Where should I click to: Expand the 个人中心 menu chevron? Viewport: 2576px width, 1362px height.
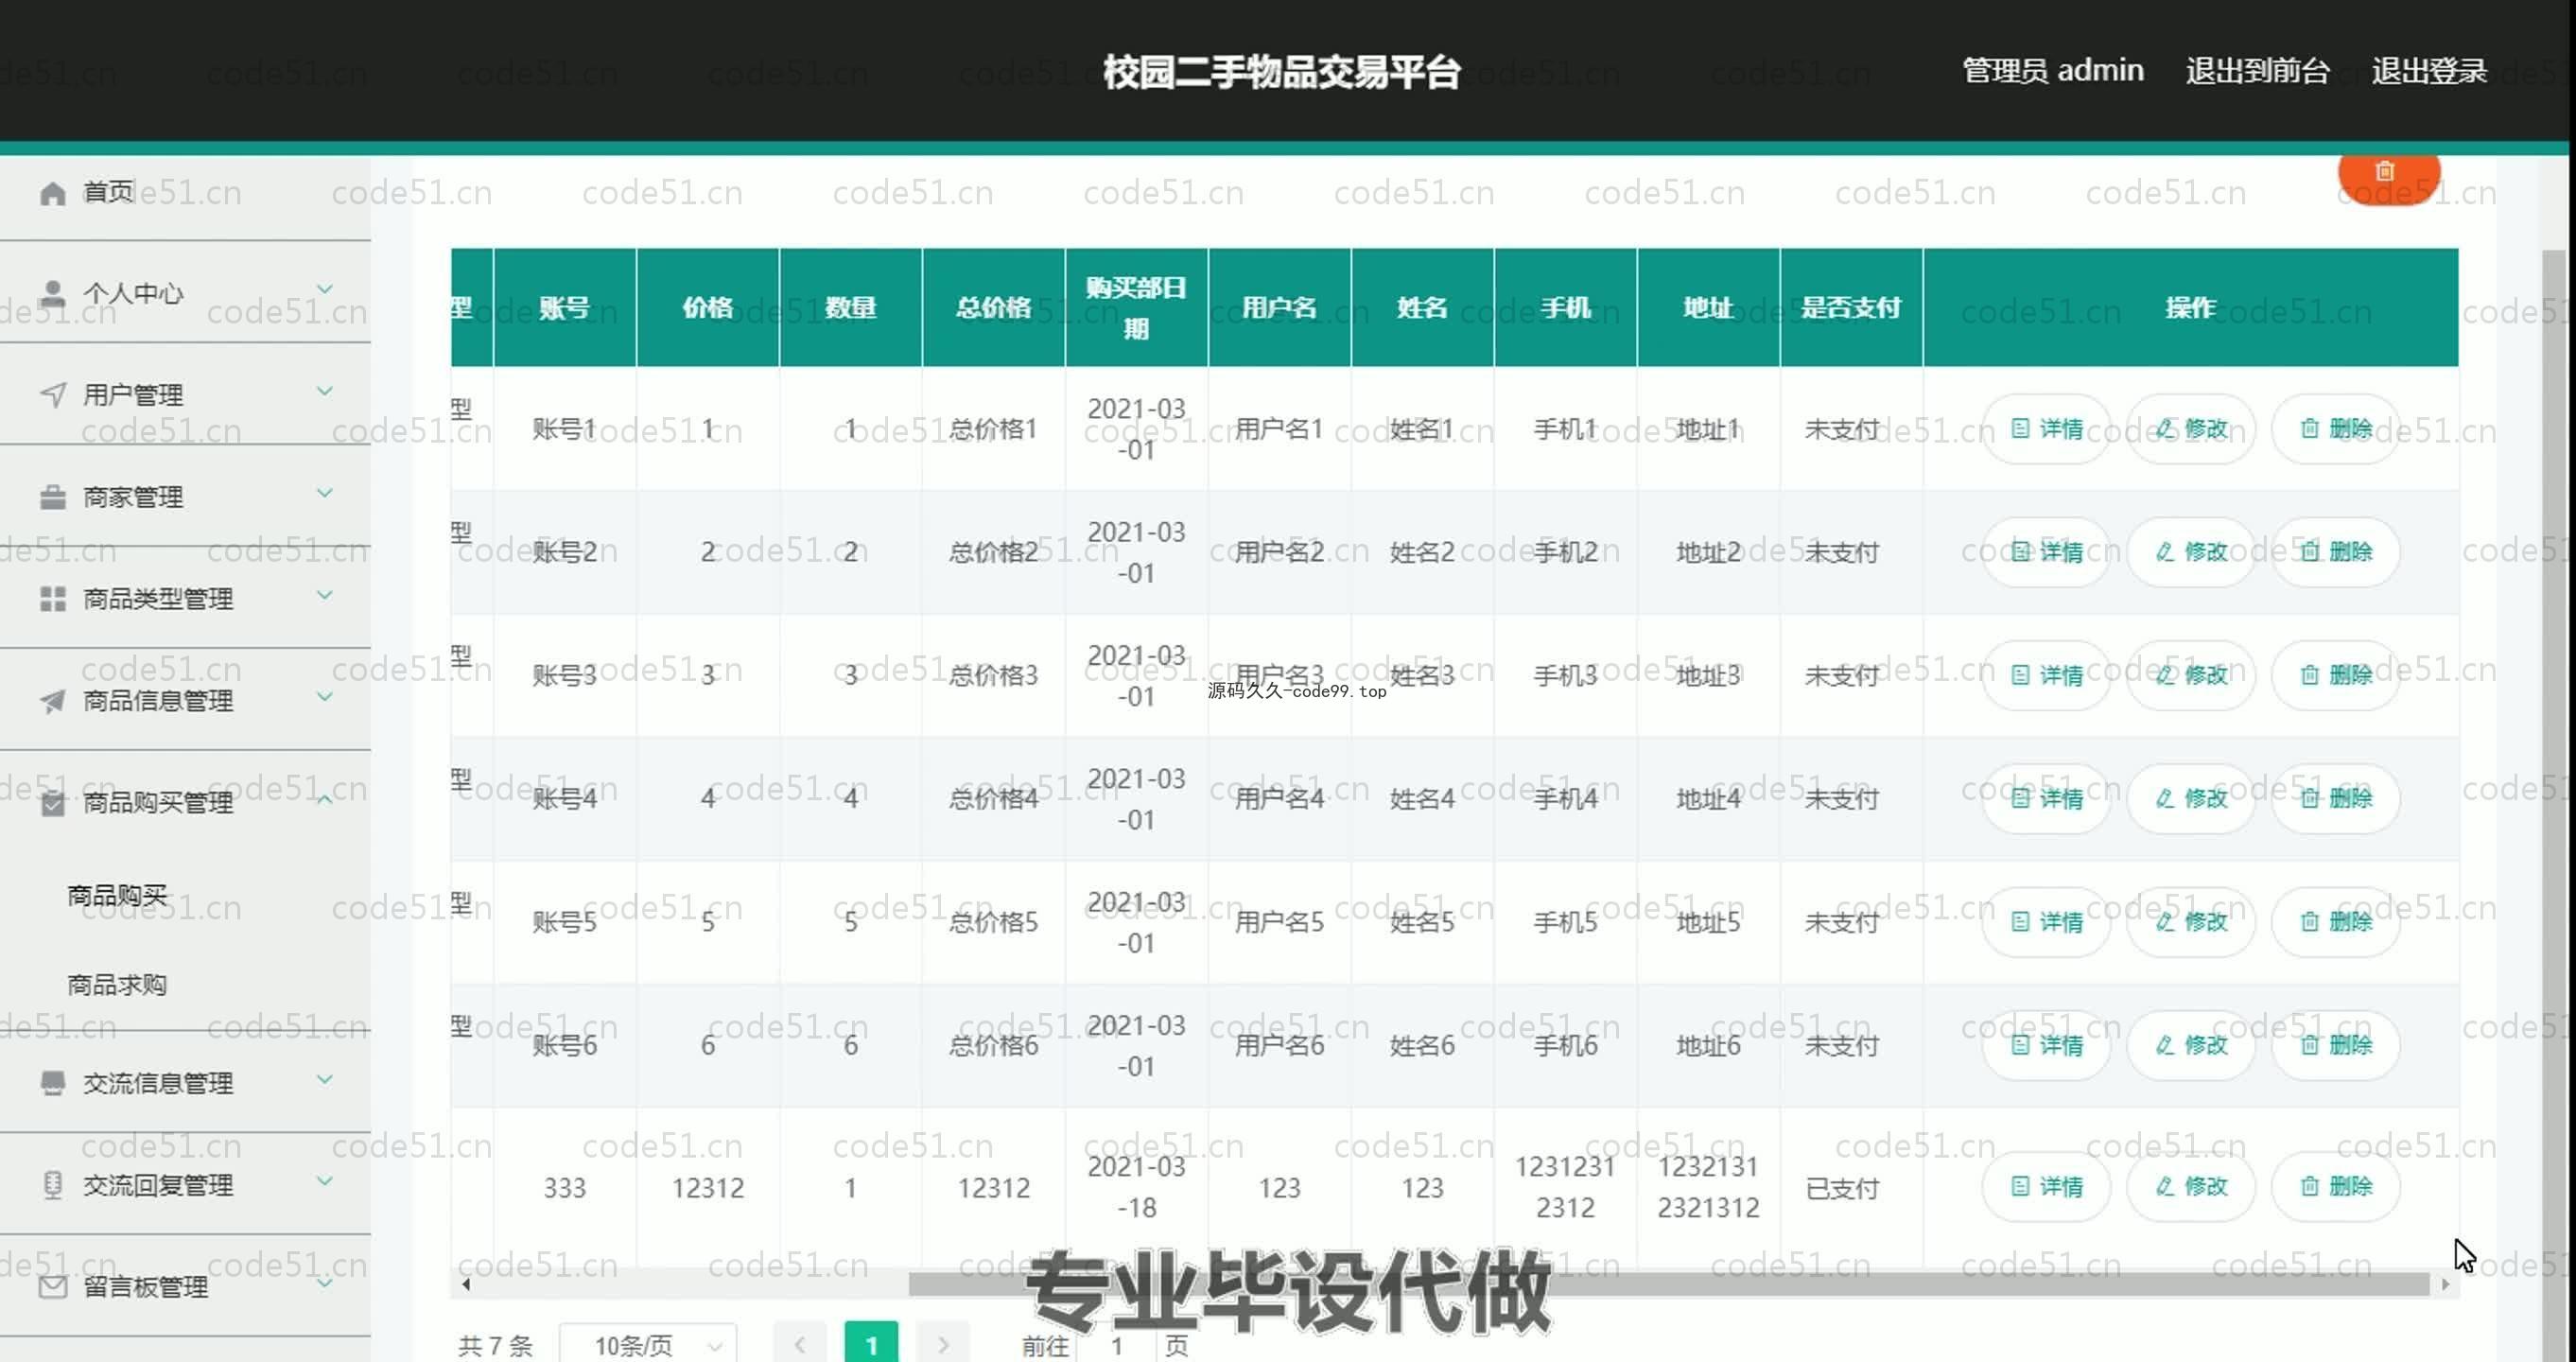click(325, 289)
